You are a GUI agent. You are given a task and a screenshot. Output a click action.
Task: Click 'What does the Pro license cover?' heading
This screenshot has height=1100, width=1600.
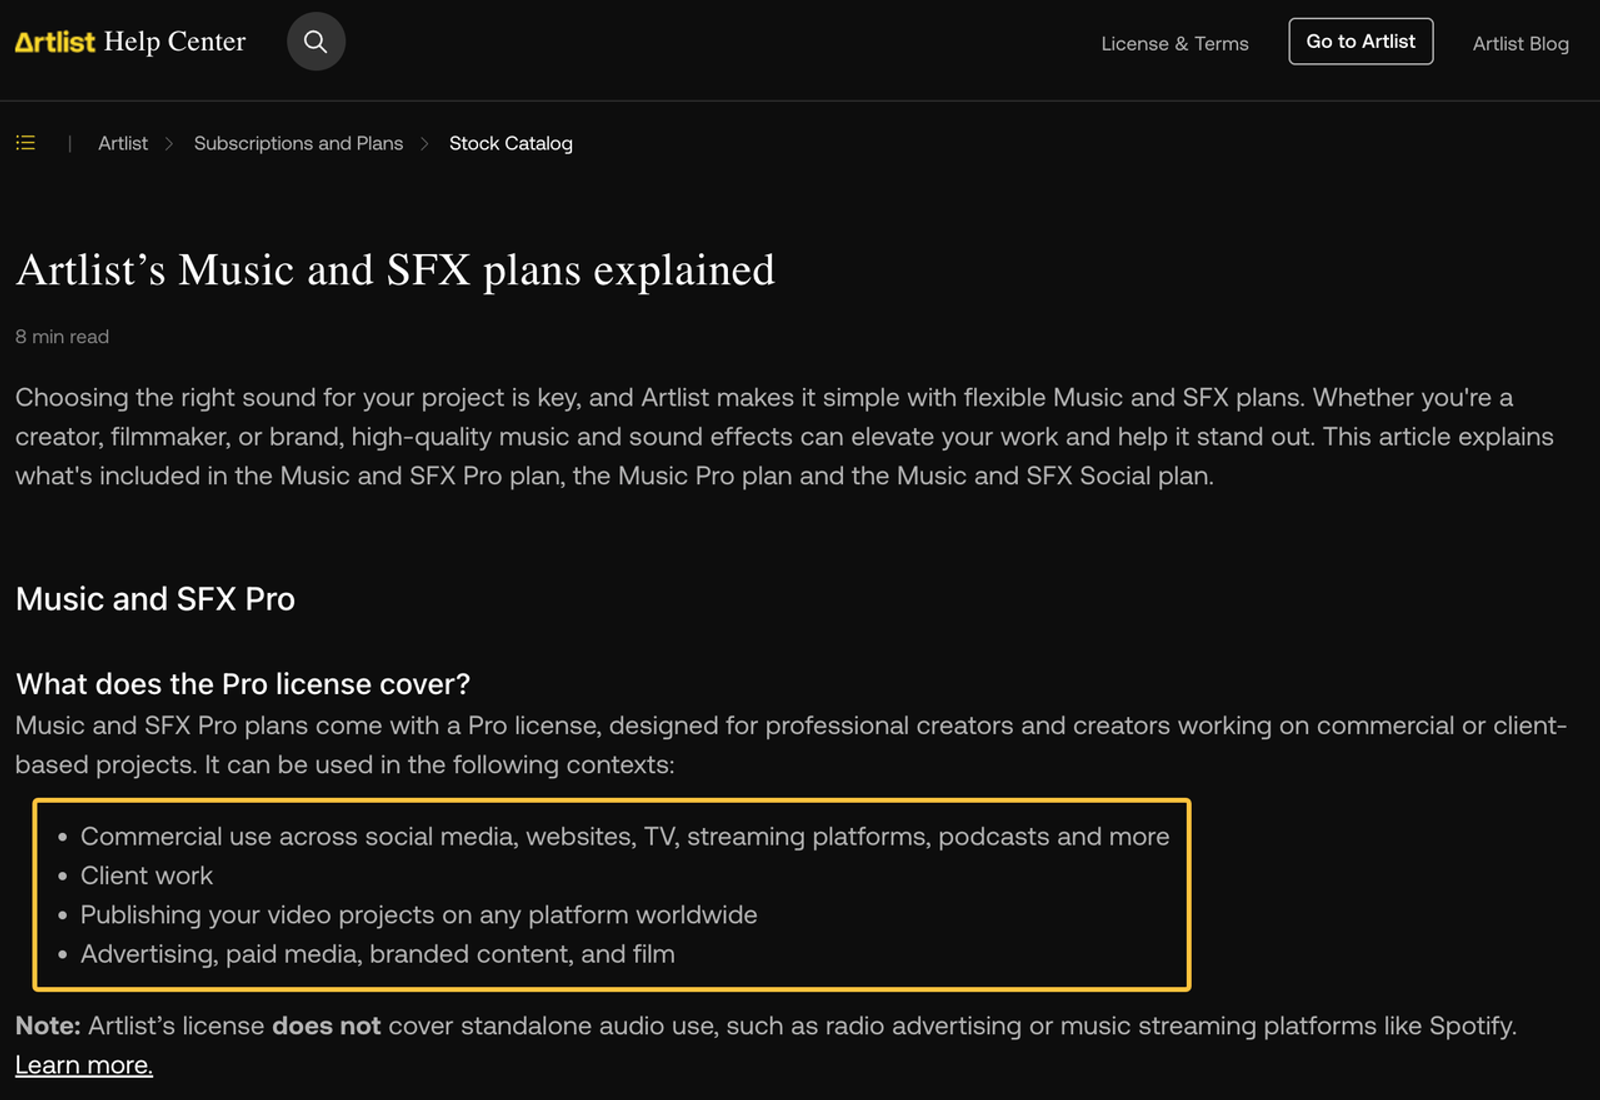click(x=243, y=684)
